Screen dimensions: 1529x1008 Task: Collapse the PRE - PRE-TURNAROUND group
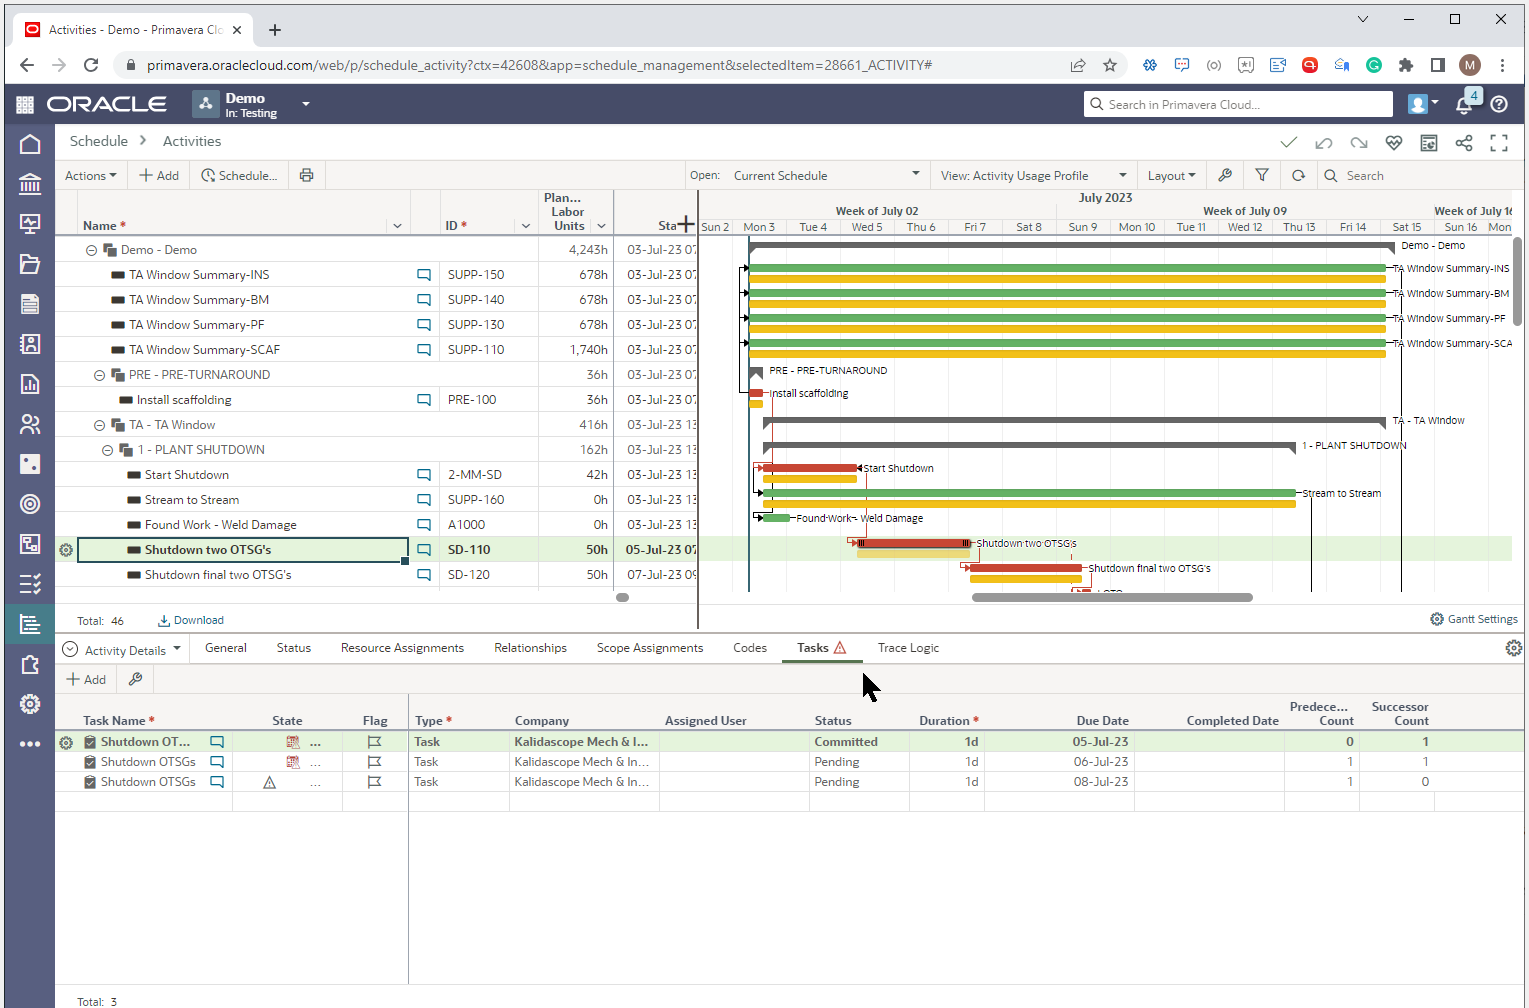click(x=99, y=375)
